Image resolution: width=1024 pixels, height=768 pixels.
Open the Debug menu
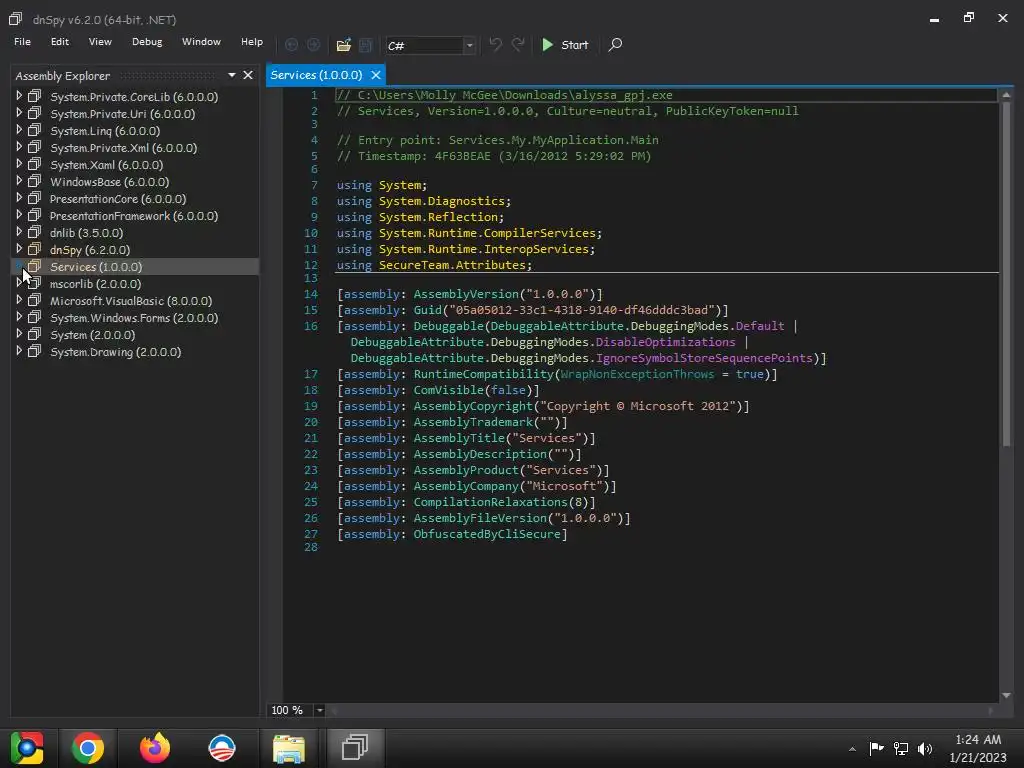point(147,41)
